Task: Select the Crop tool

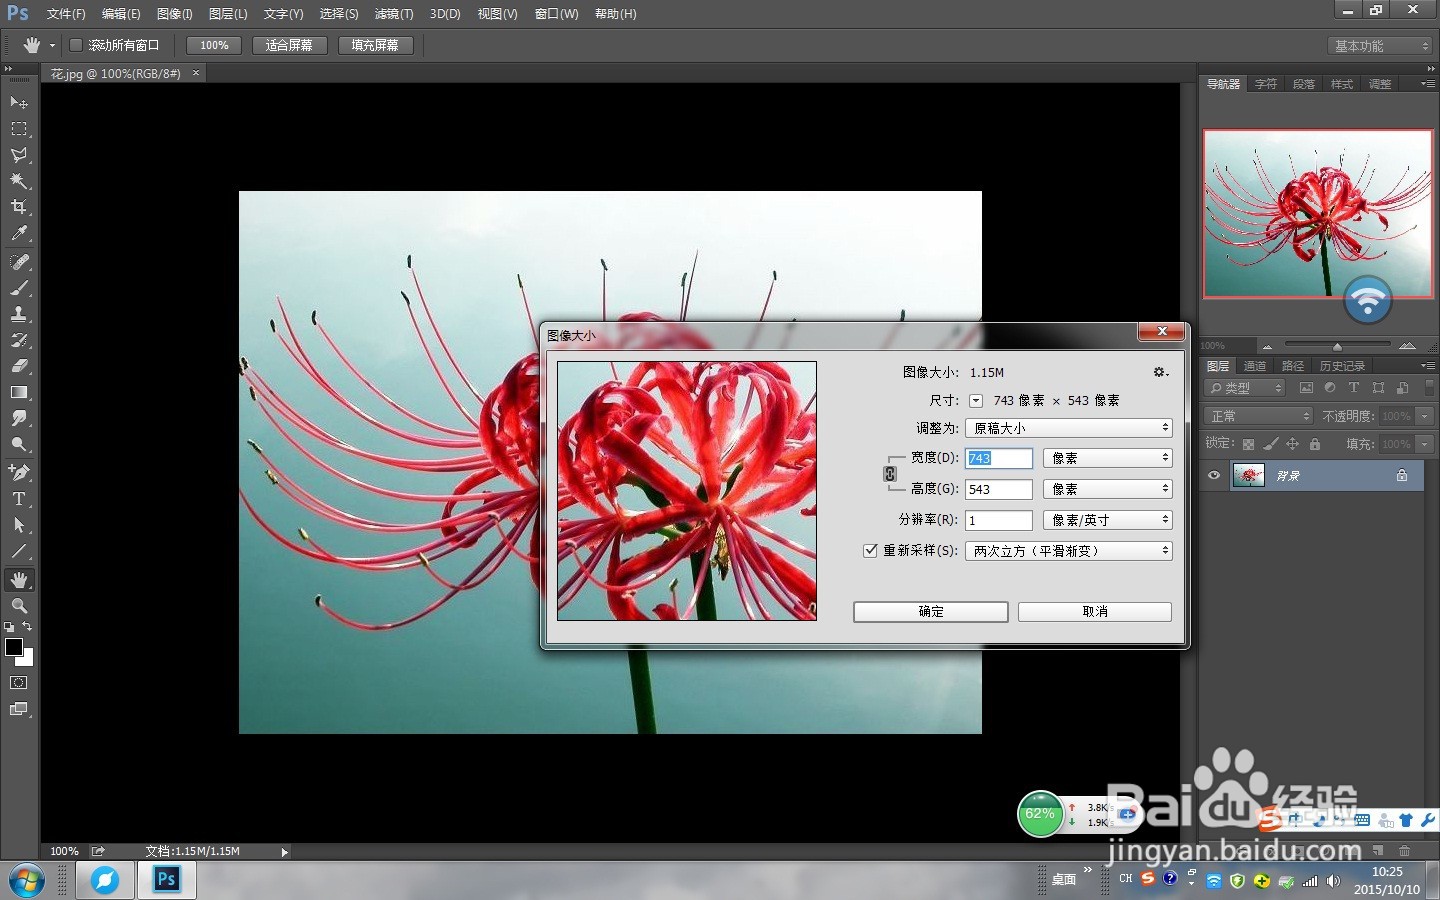Action: (x=19, y=207)
